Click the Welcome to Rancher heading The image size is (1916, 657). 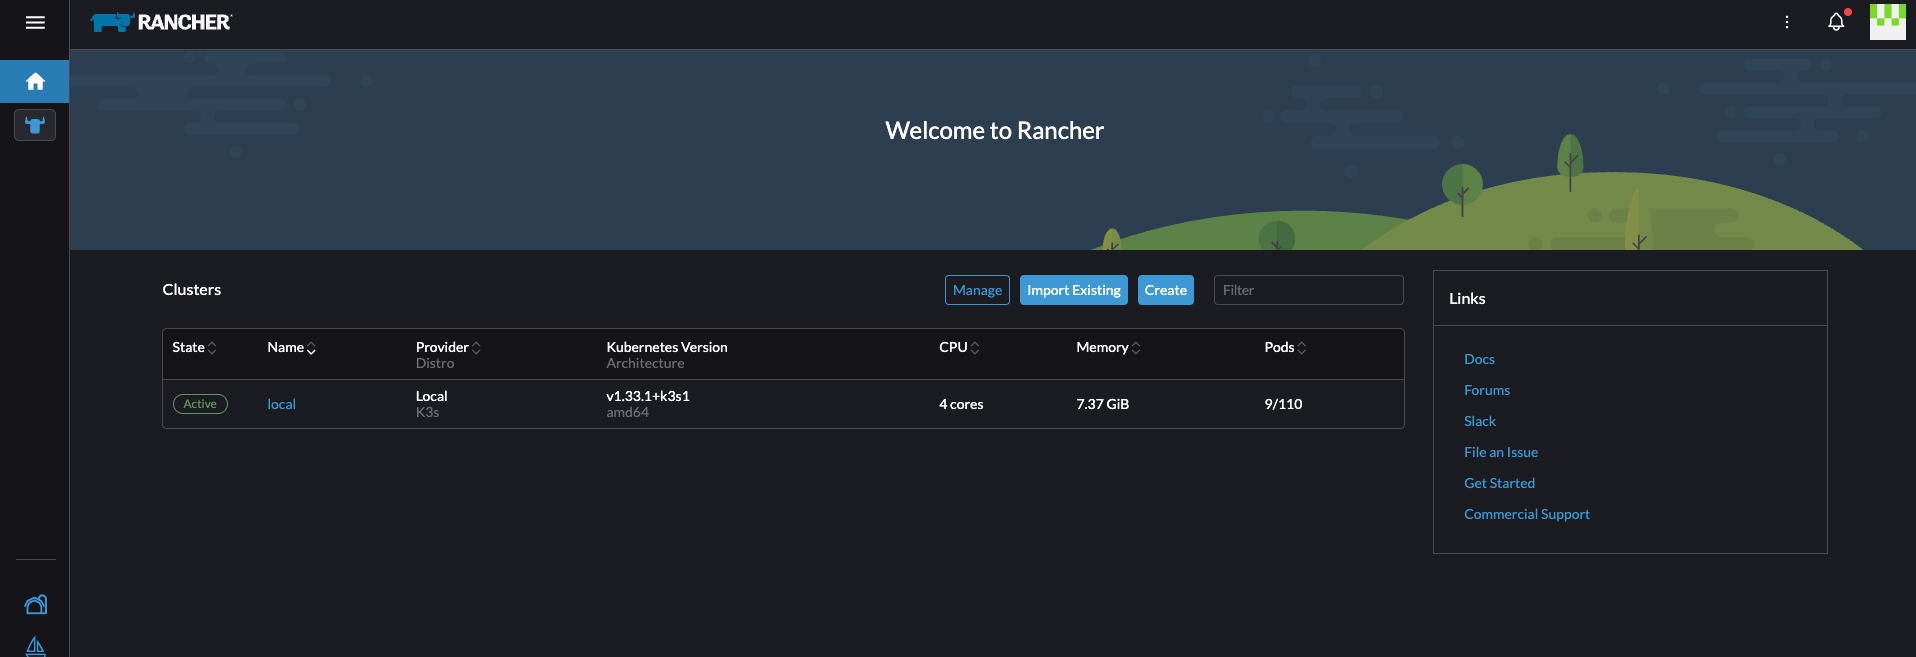(x=994, y=131)
